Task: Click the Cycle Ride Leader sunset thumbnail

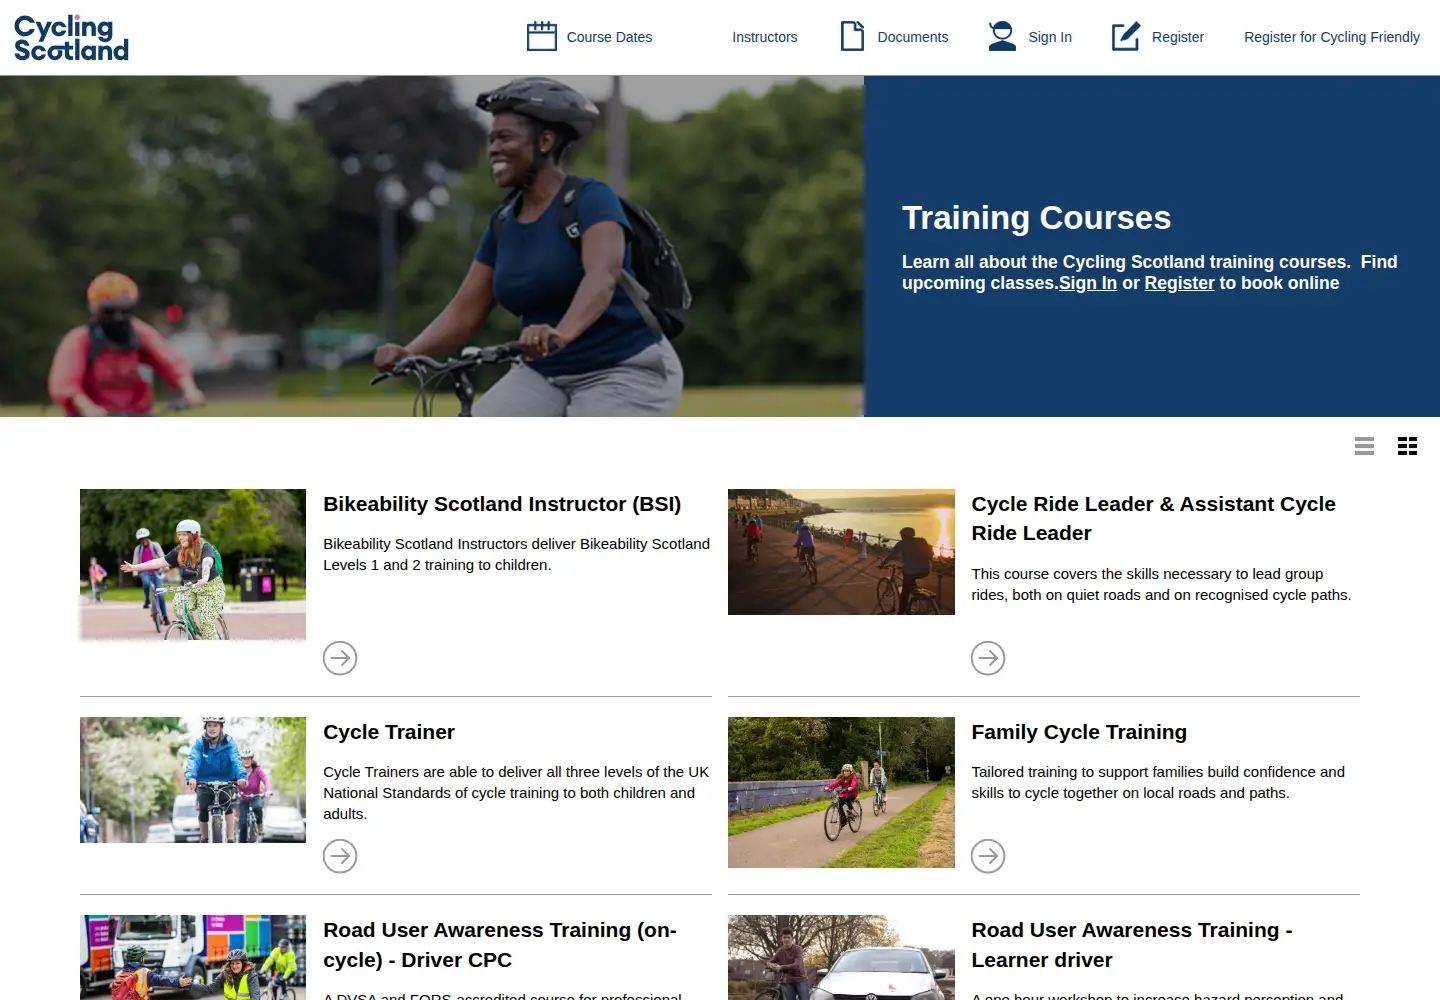Action: [841, 552]
